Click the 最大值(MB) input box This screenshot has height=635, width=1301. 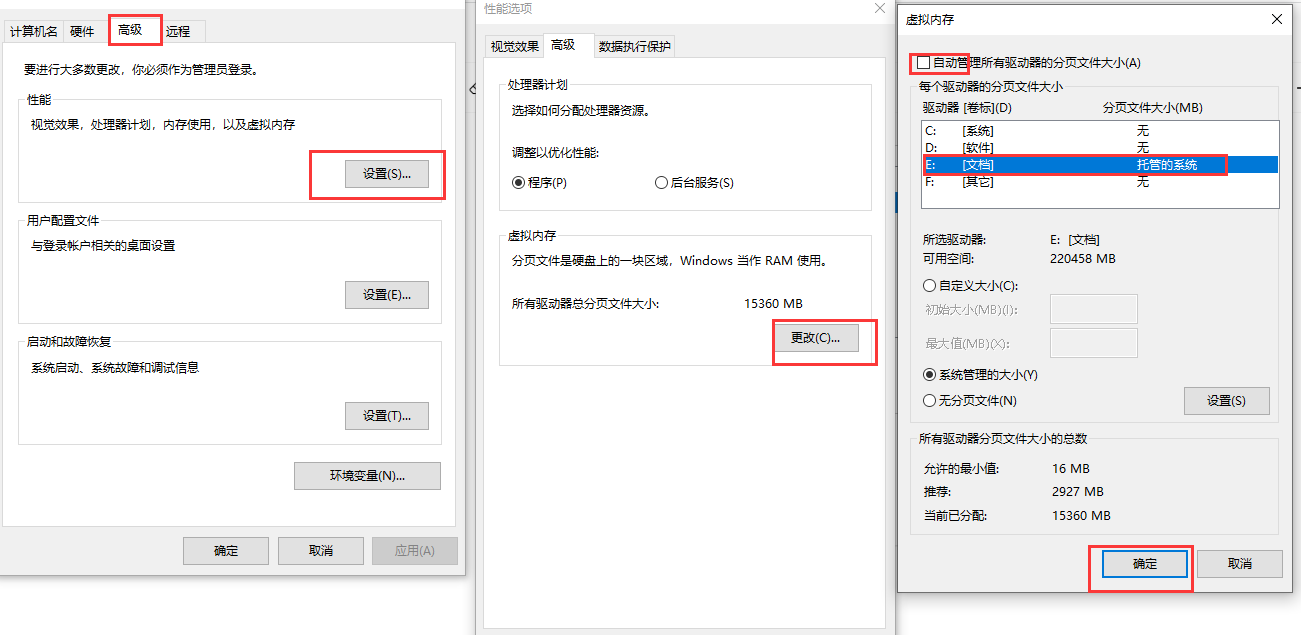click(x=1094, y=343)
